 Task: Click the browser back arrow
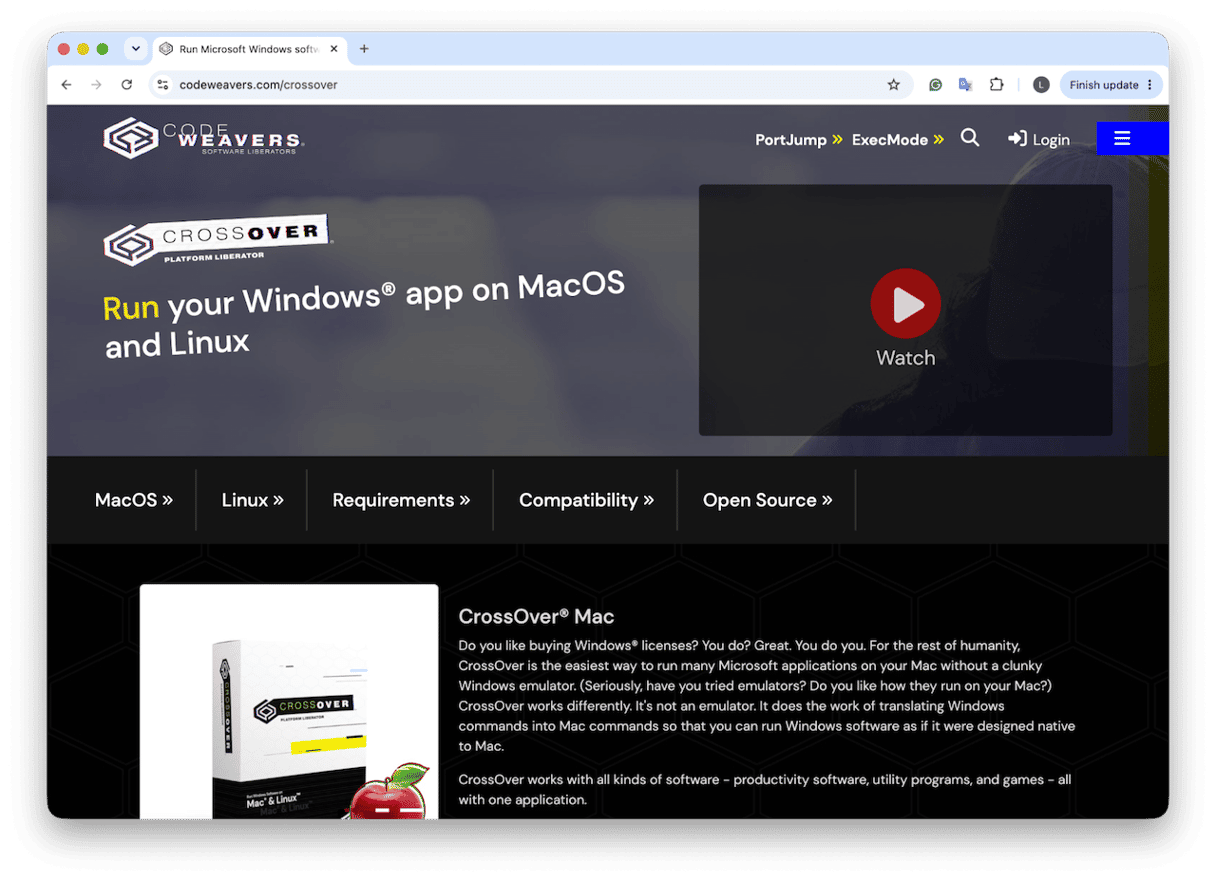[66, 85]
